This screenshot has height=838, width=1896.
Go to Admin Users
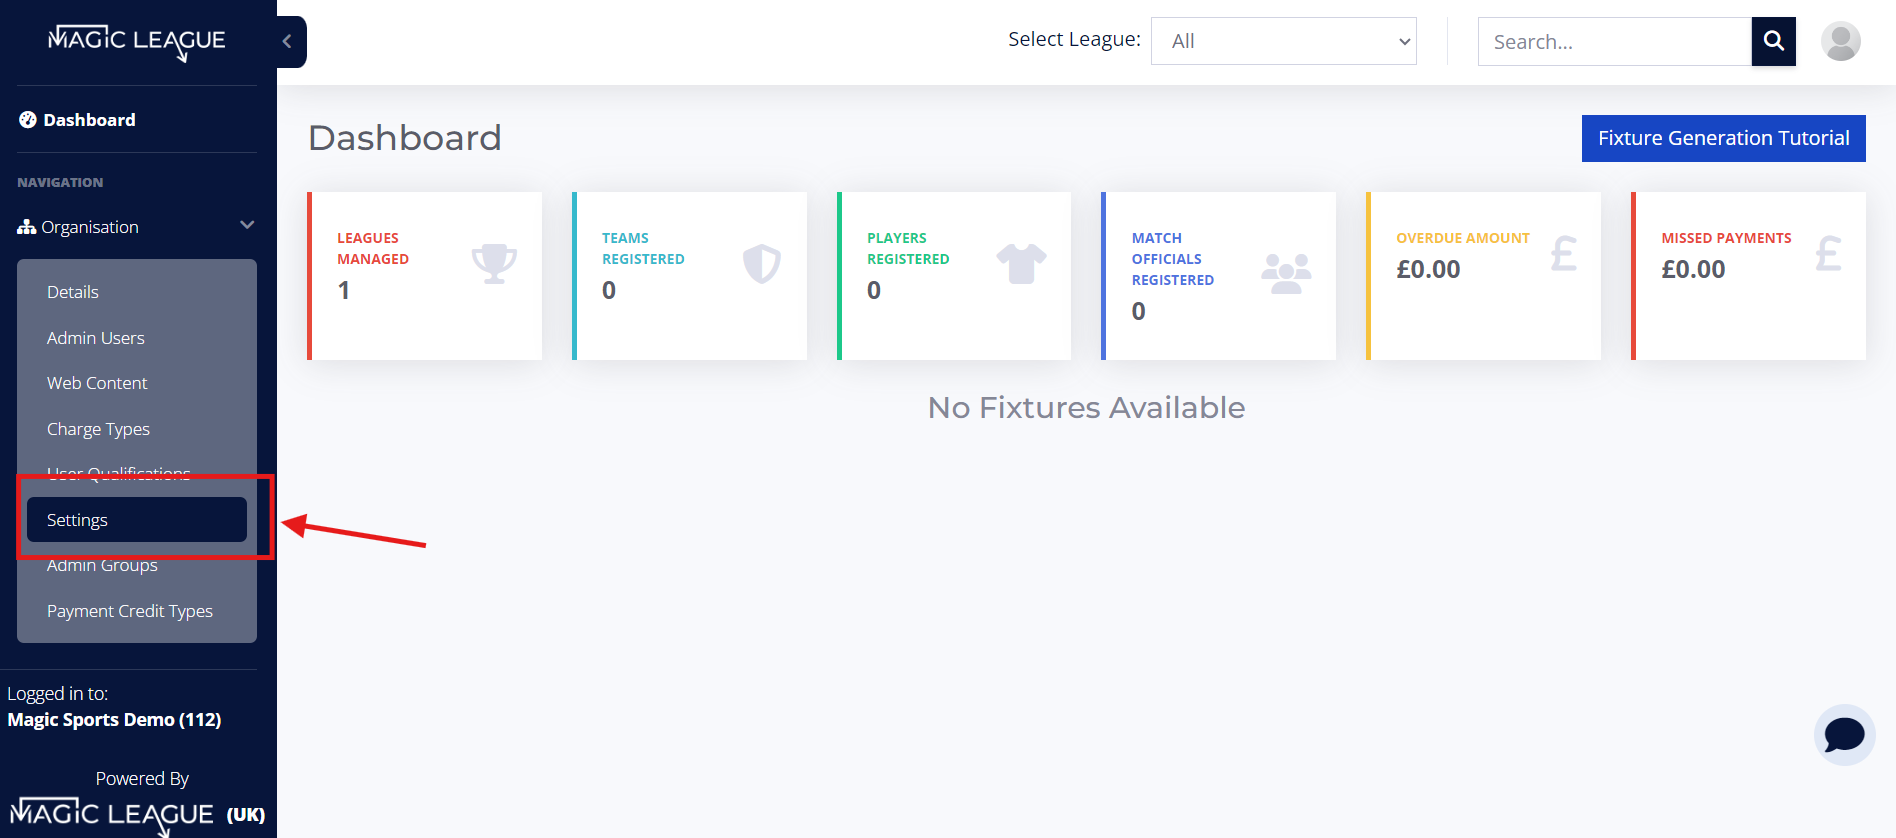click(96, 338)
